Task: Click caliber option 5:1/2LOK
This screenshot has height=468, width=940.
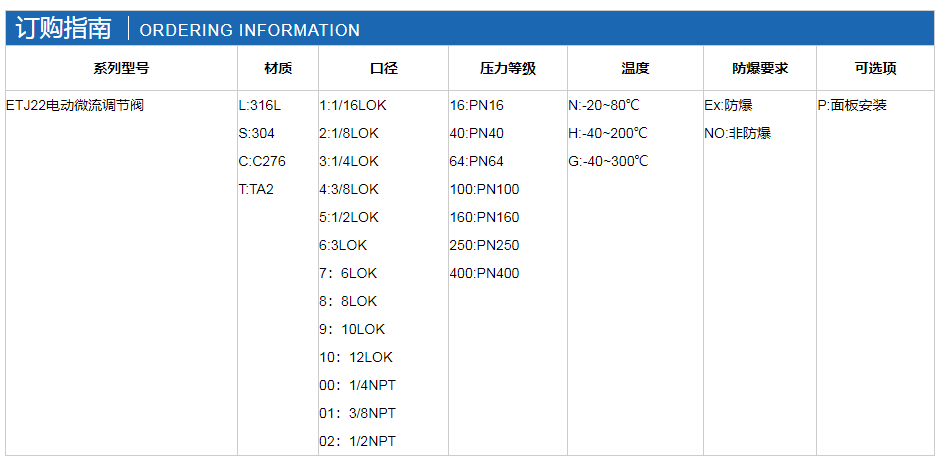Action: point(349,217)
